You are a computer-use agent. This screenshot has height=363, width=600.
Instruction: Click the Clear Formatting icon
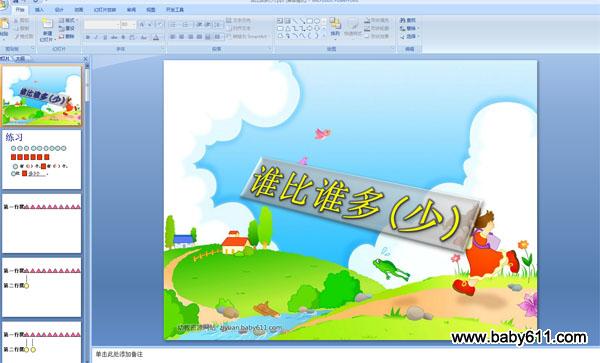160,24
